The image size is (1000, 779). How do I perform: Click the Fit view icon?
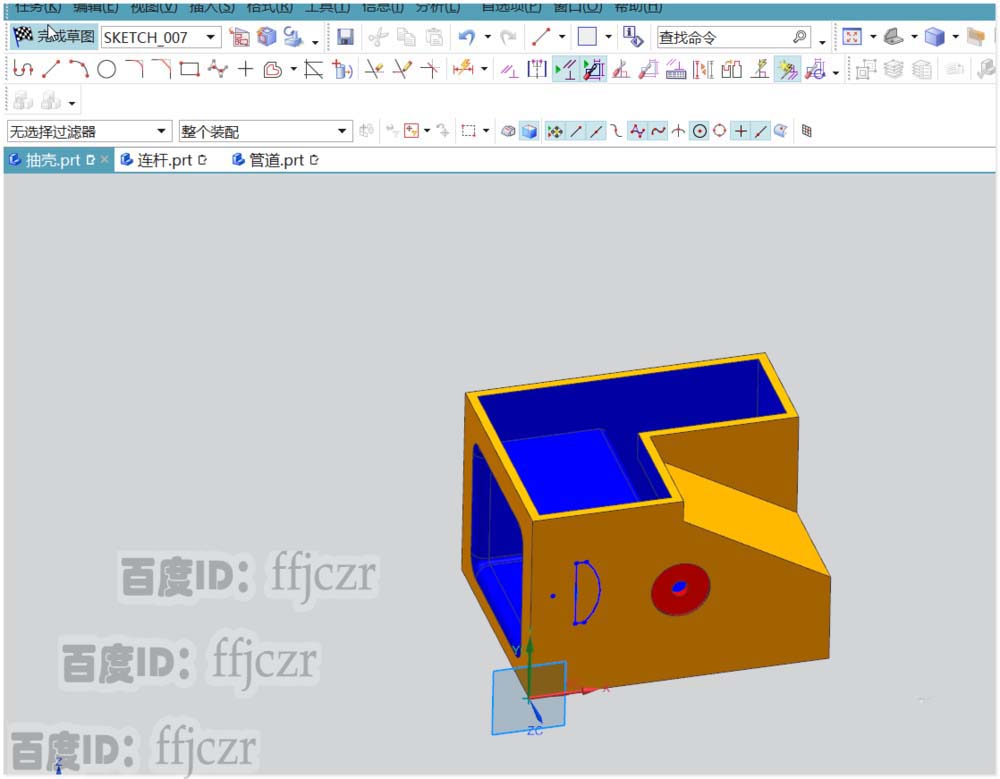pyautogui.click(x=852, y=37)
